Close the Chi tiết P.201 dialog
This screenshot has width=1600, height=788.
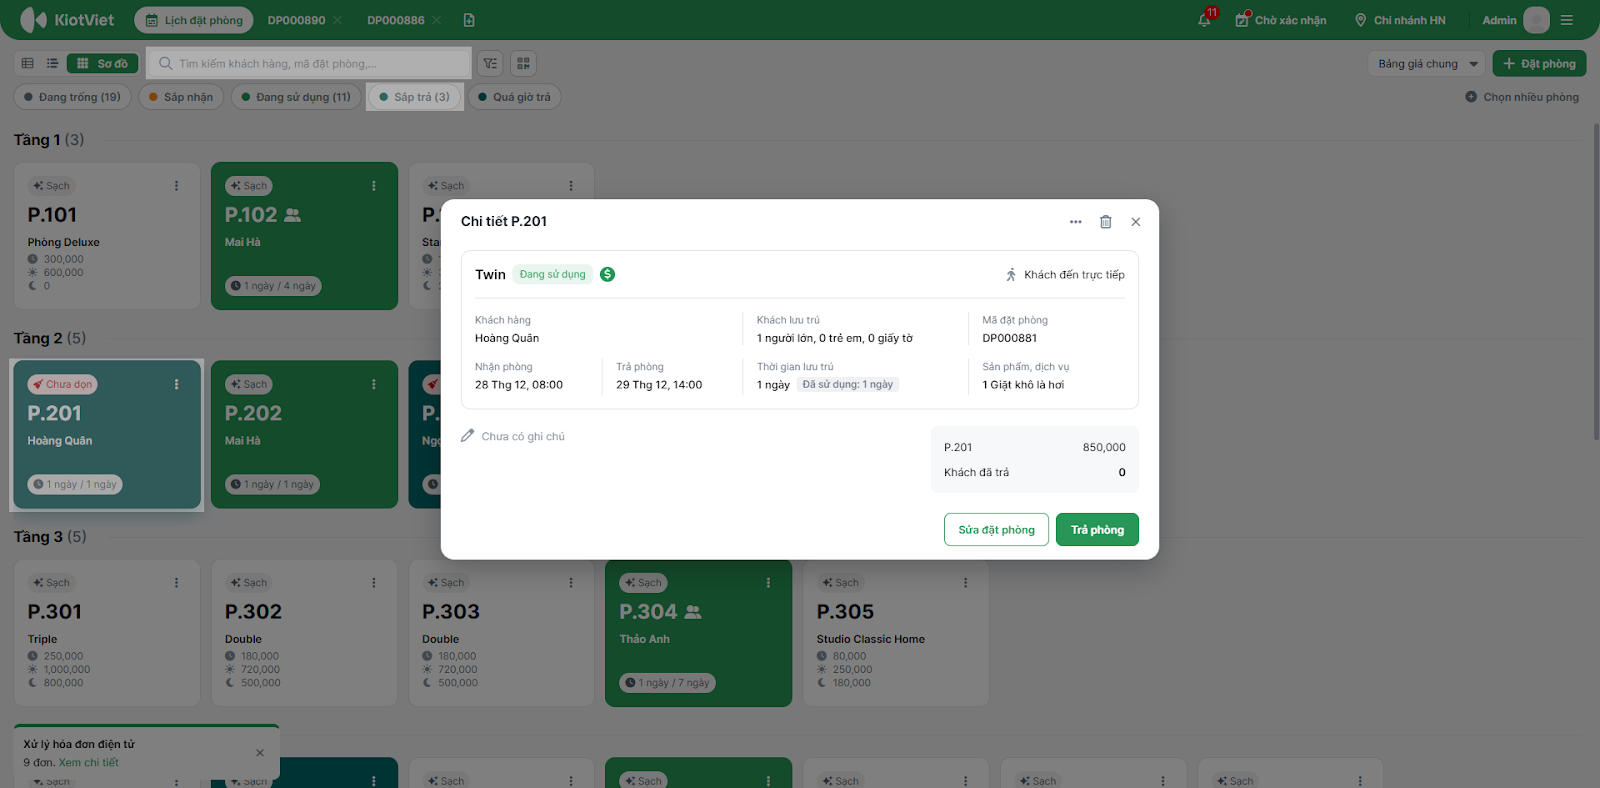1135,222
